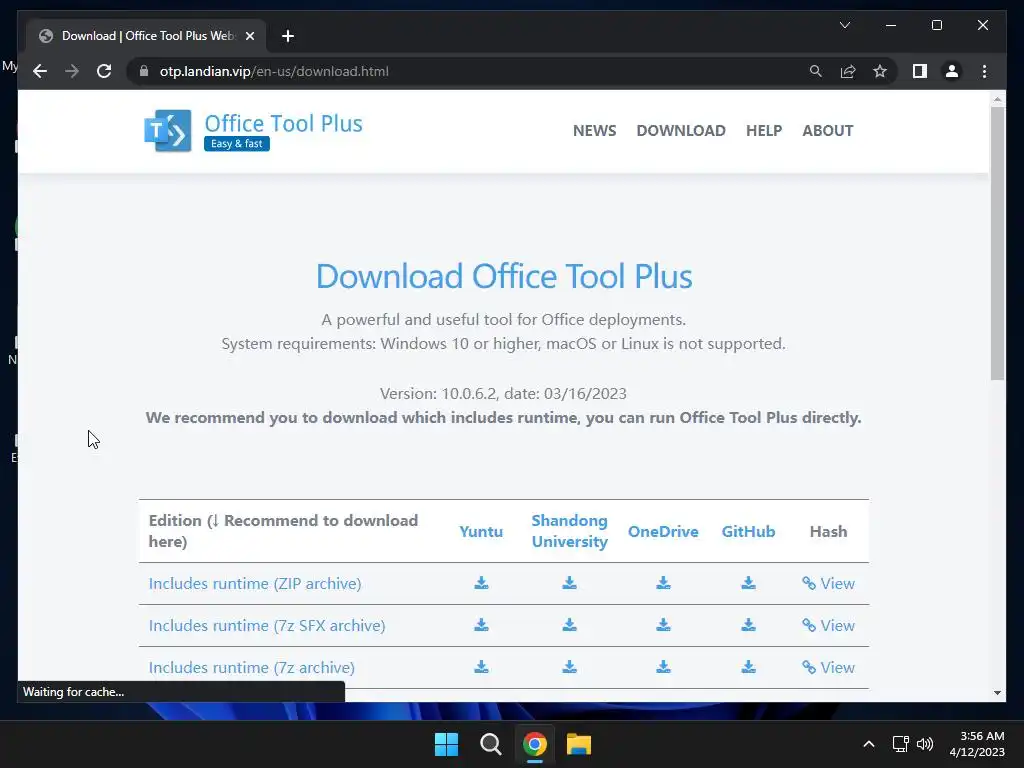Viewport: 1024px width, 768px height.
Task: Click the lock site info icon
Action: pos(144,71)
